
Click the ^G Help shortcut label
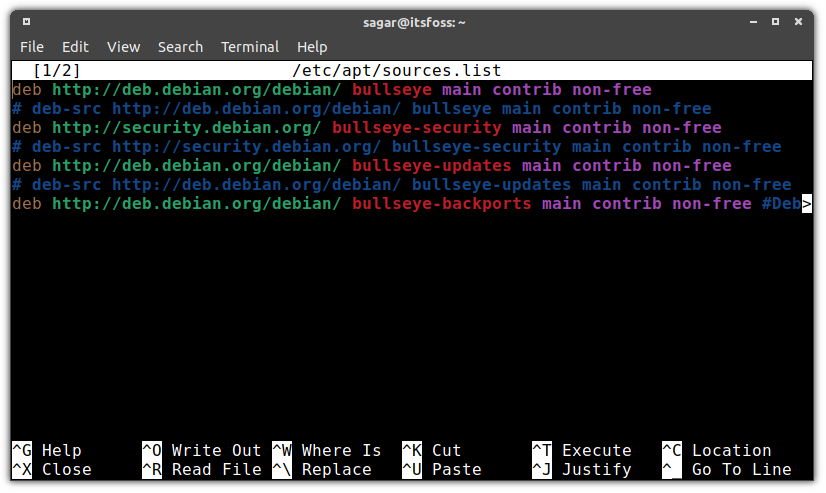[47, 450]
